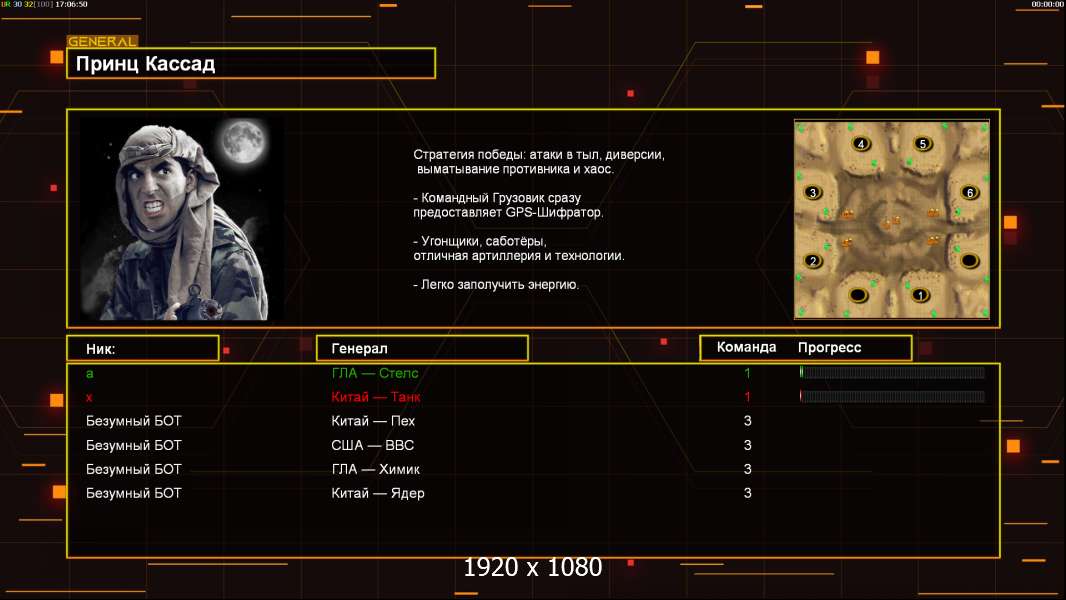Click ГЛА — Стелс general entry
The width and height of the screenshot is (1066, 600).
375,373
